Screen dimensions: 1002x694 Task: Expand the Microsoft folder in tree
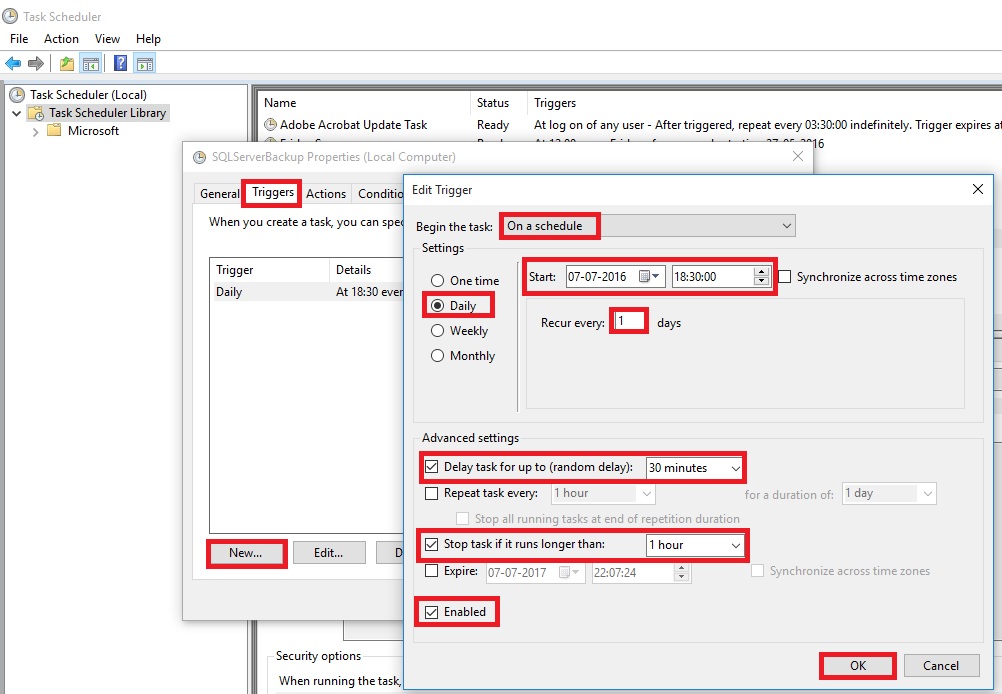(x=36, y=131)
